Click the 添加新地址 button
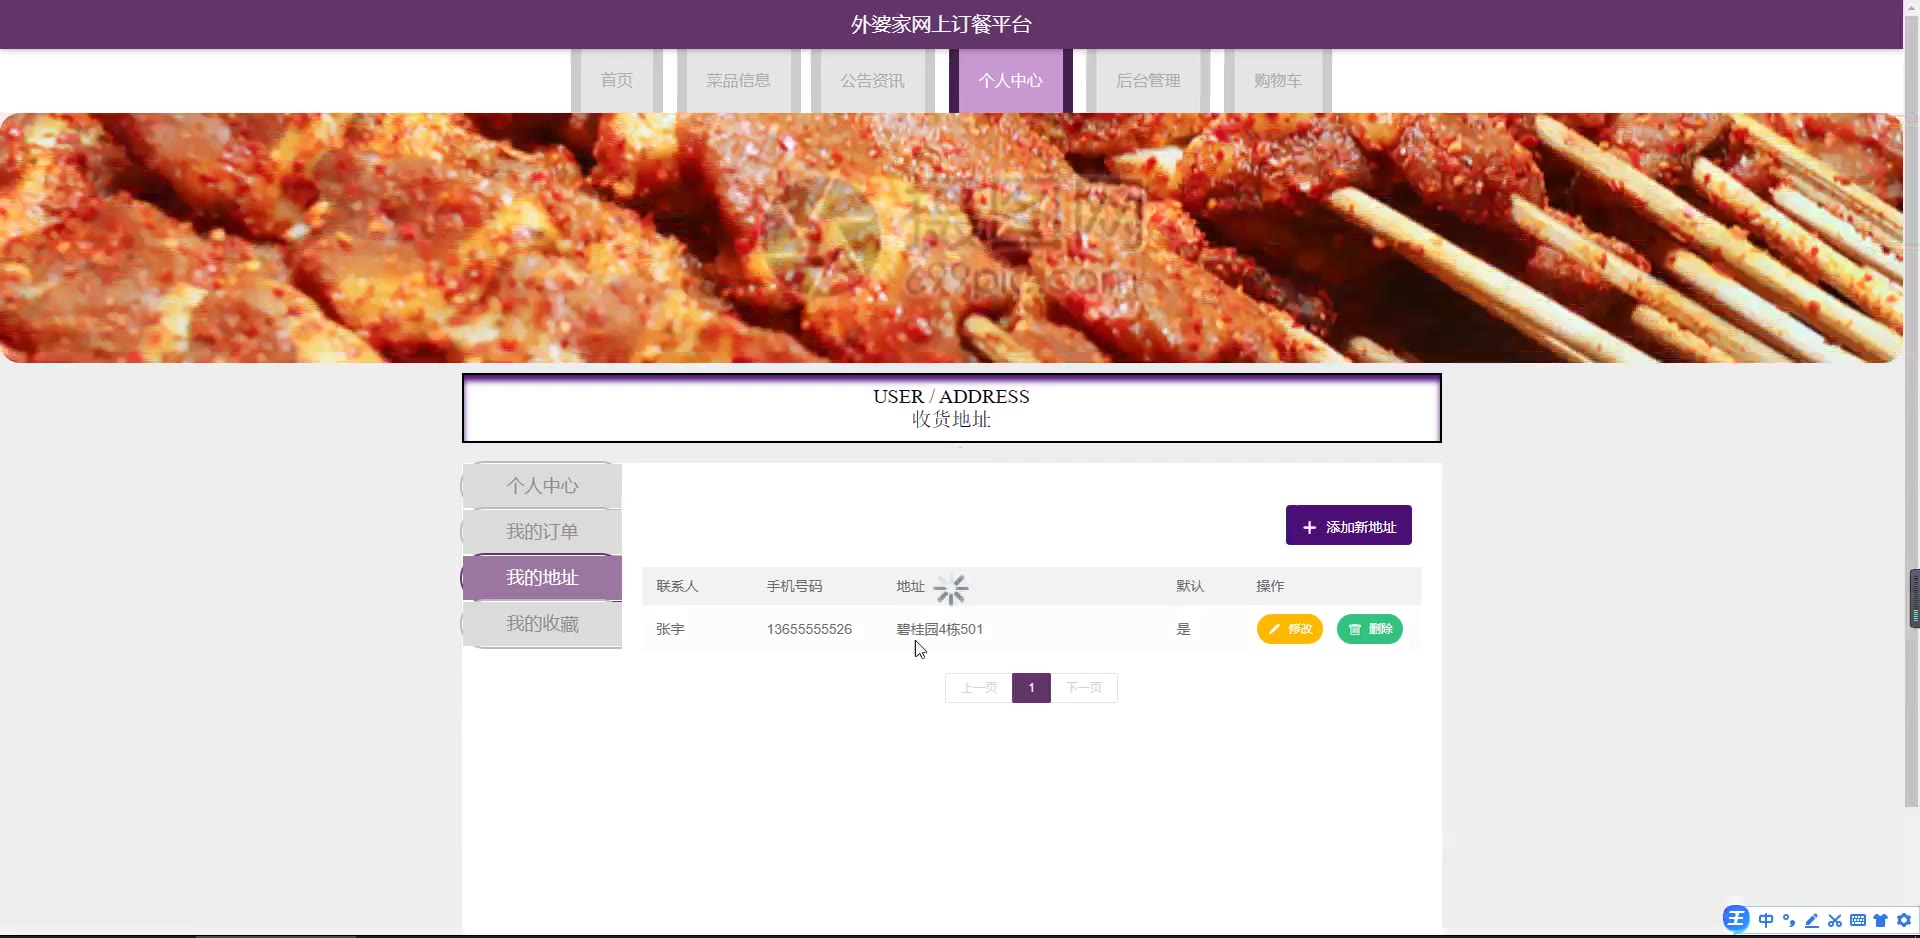The image size is (1920, 938). 1349,525
